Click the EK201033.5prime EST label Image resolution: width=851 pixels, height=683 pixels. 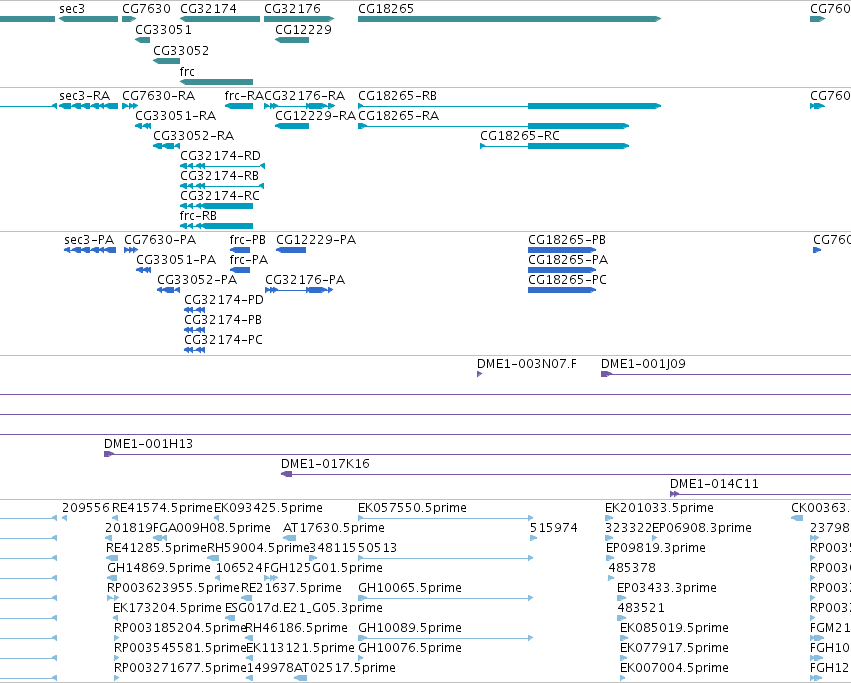click(659, 508)
